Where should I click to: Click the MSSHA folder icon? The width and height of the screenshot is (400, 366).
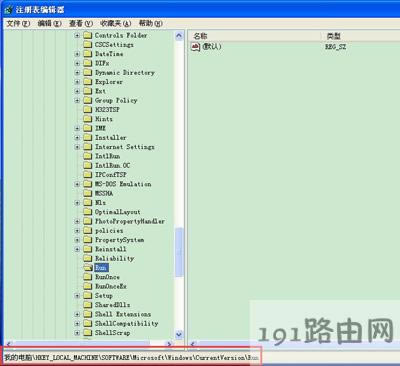[88, 193]
